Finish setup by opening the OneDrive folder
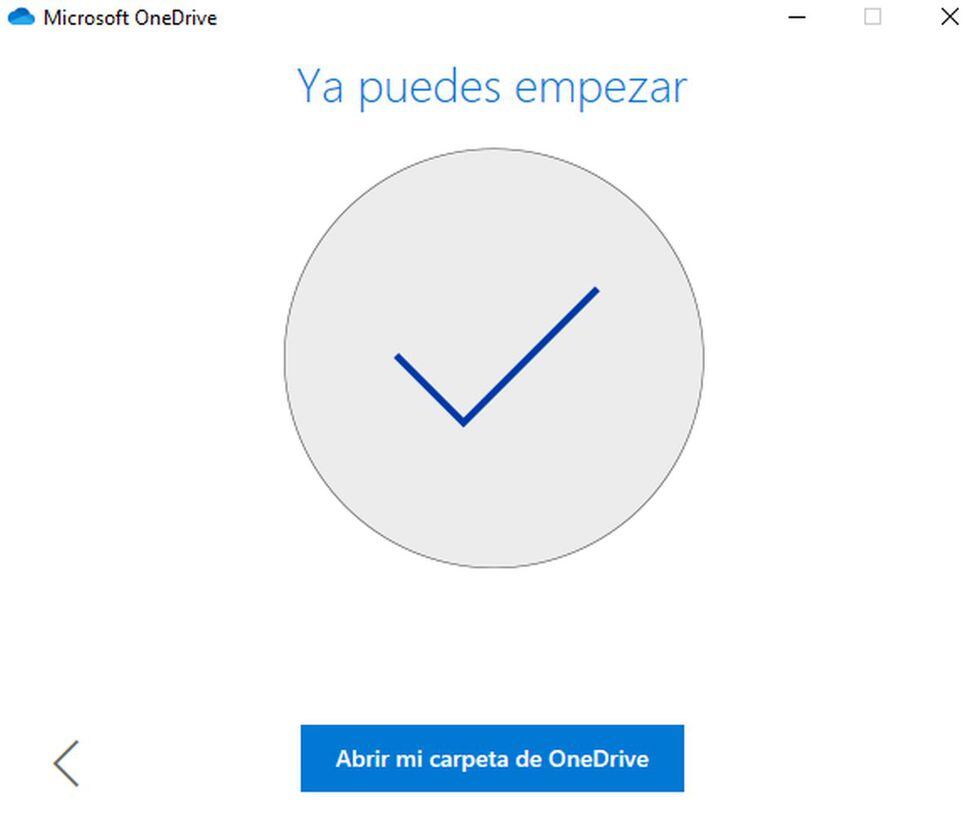 [x=492, y=759]
